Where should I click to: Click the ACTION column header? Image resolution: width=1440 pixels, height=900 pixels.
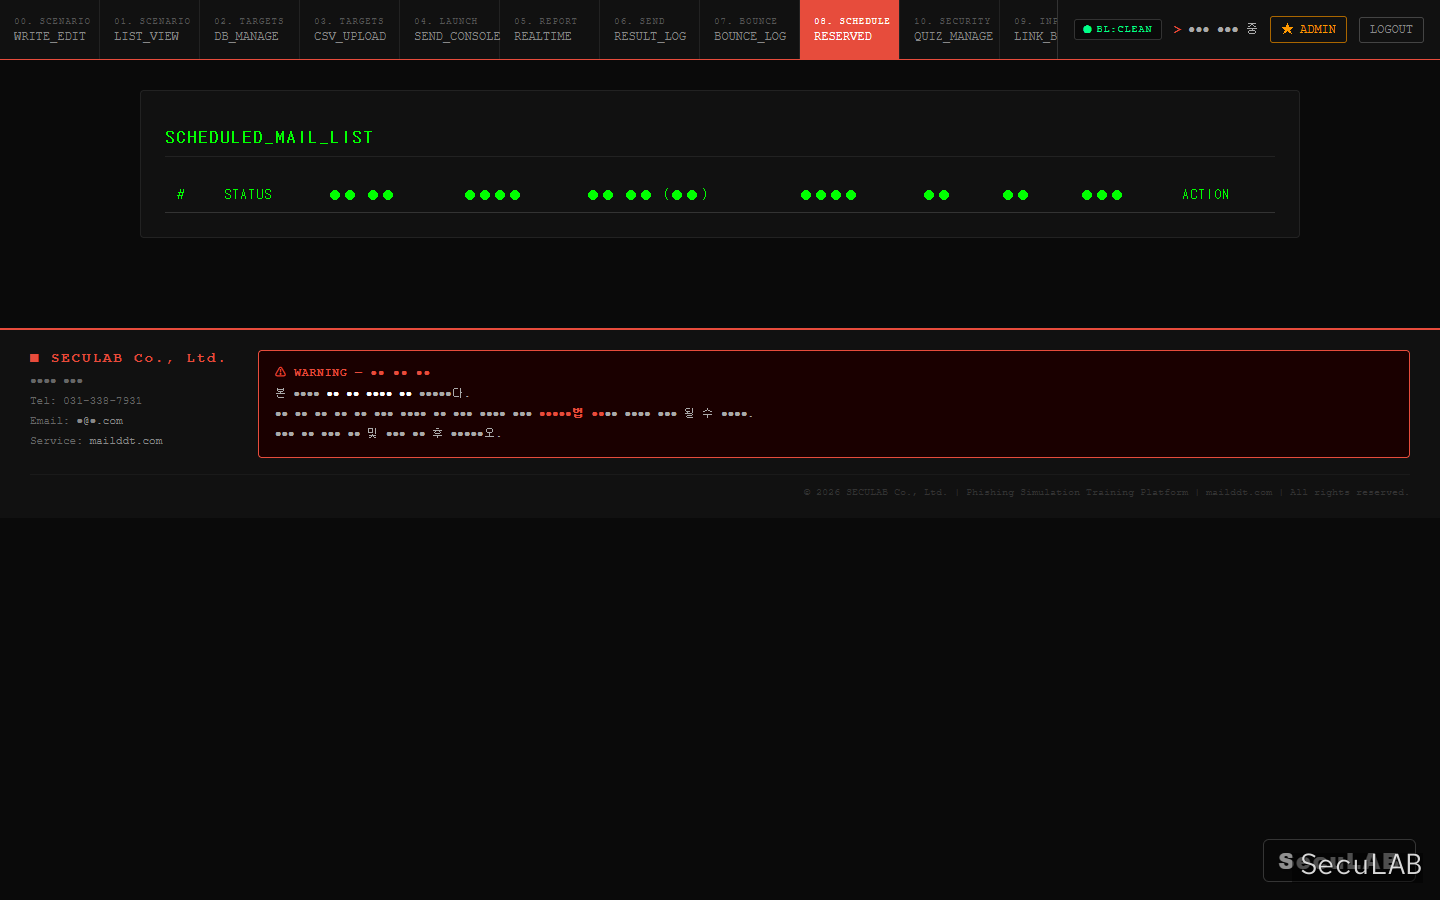click(1206, 194)
